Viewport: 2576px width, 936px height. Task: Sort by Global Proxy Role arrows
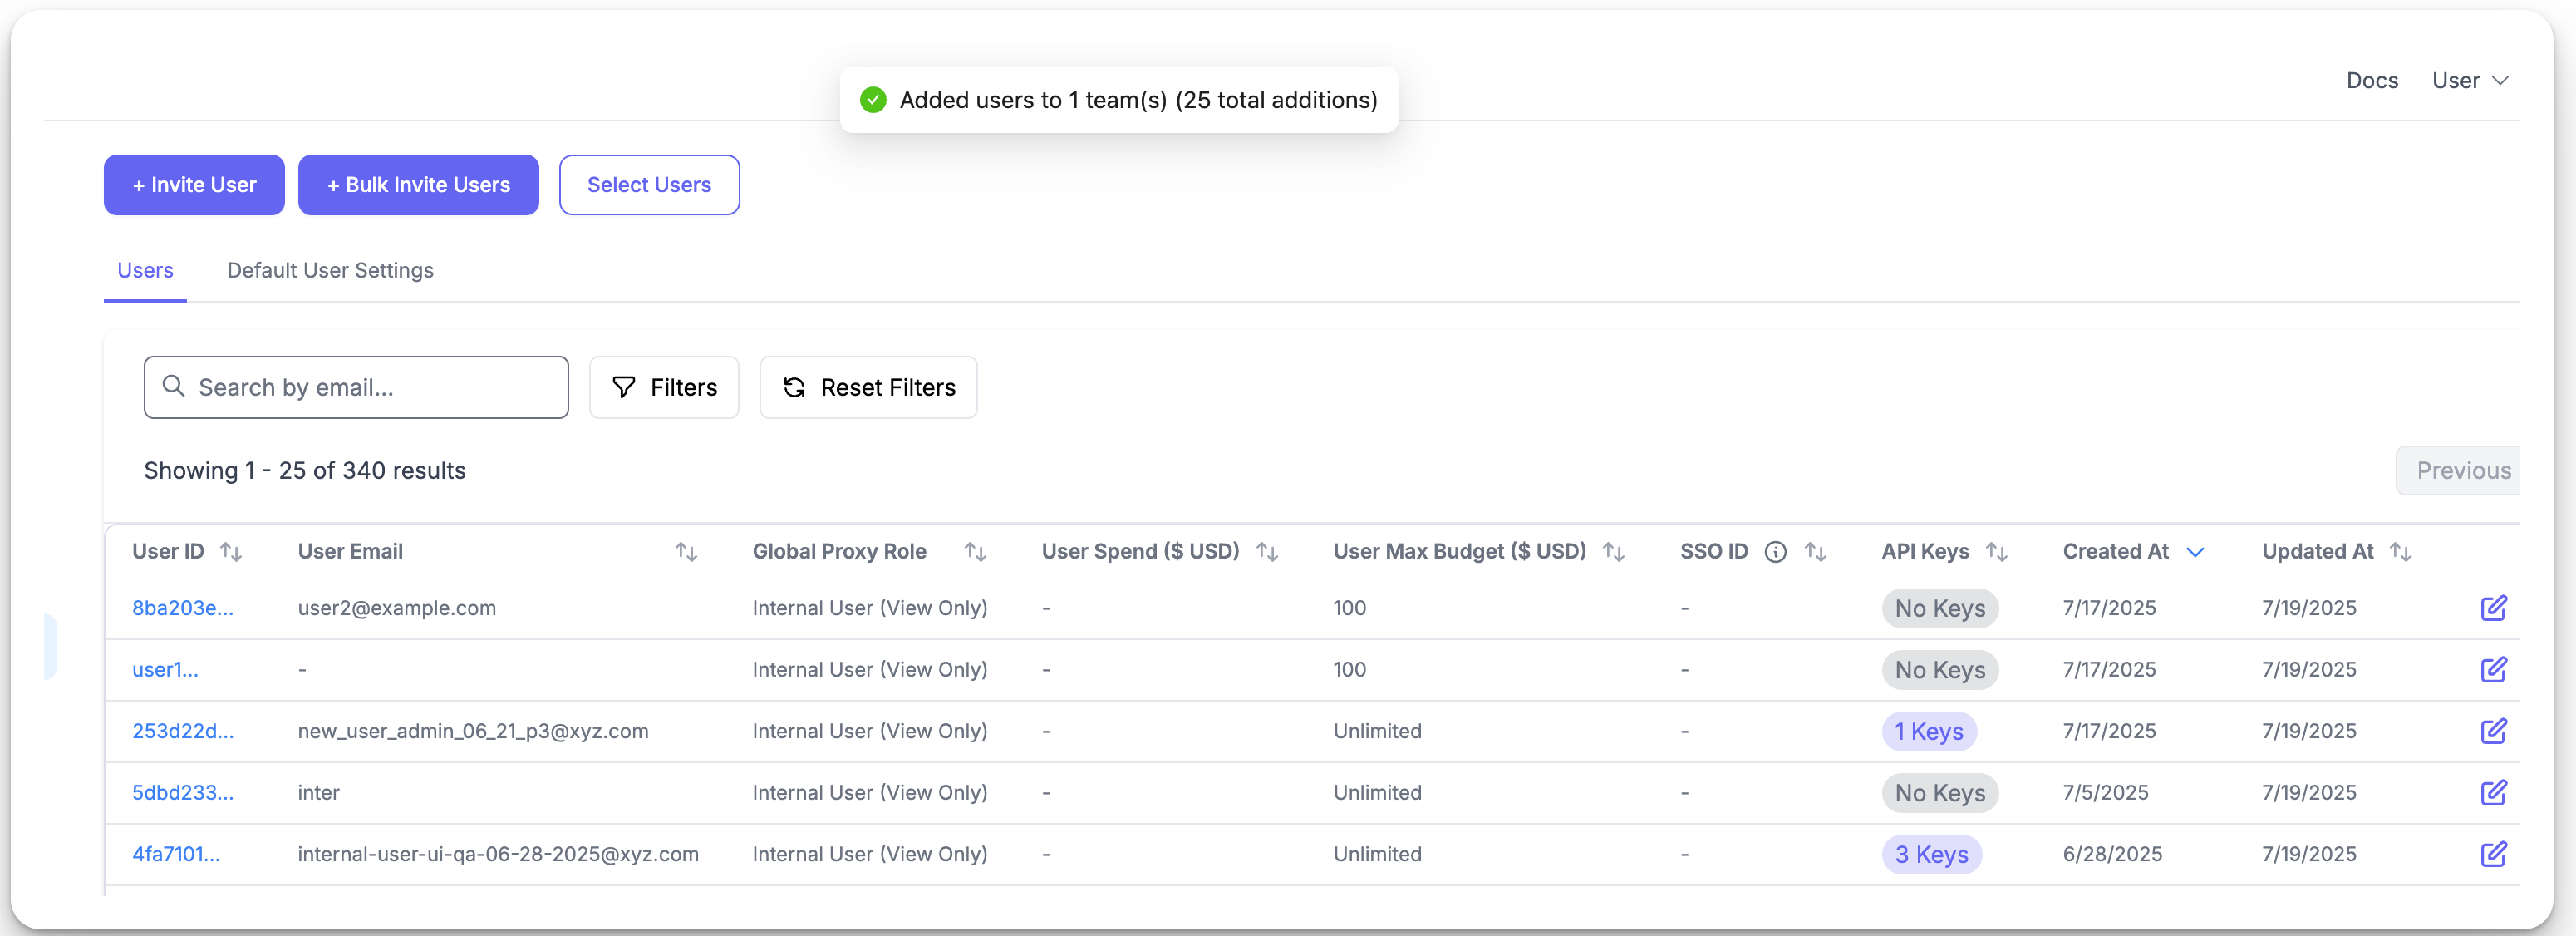975,552
